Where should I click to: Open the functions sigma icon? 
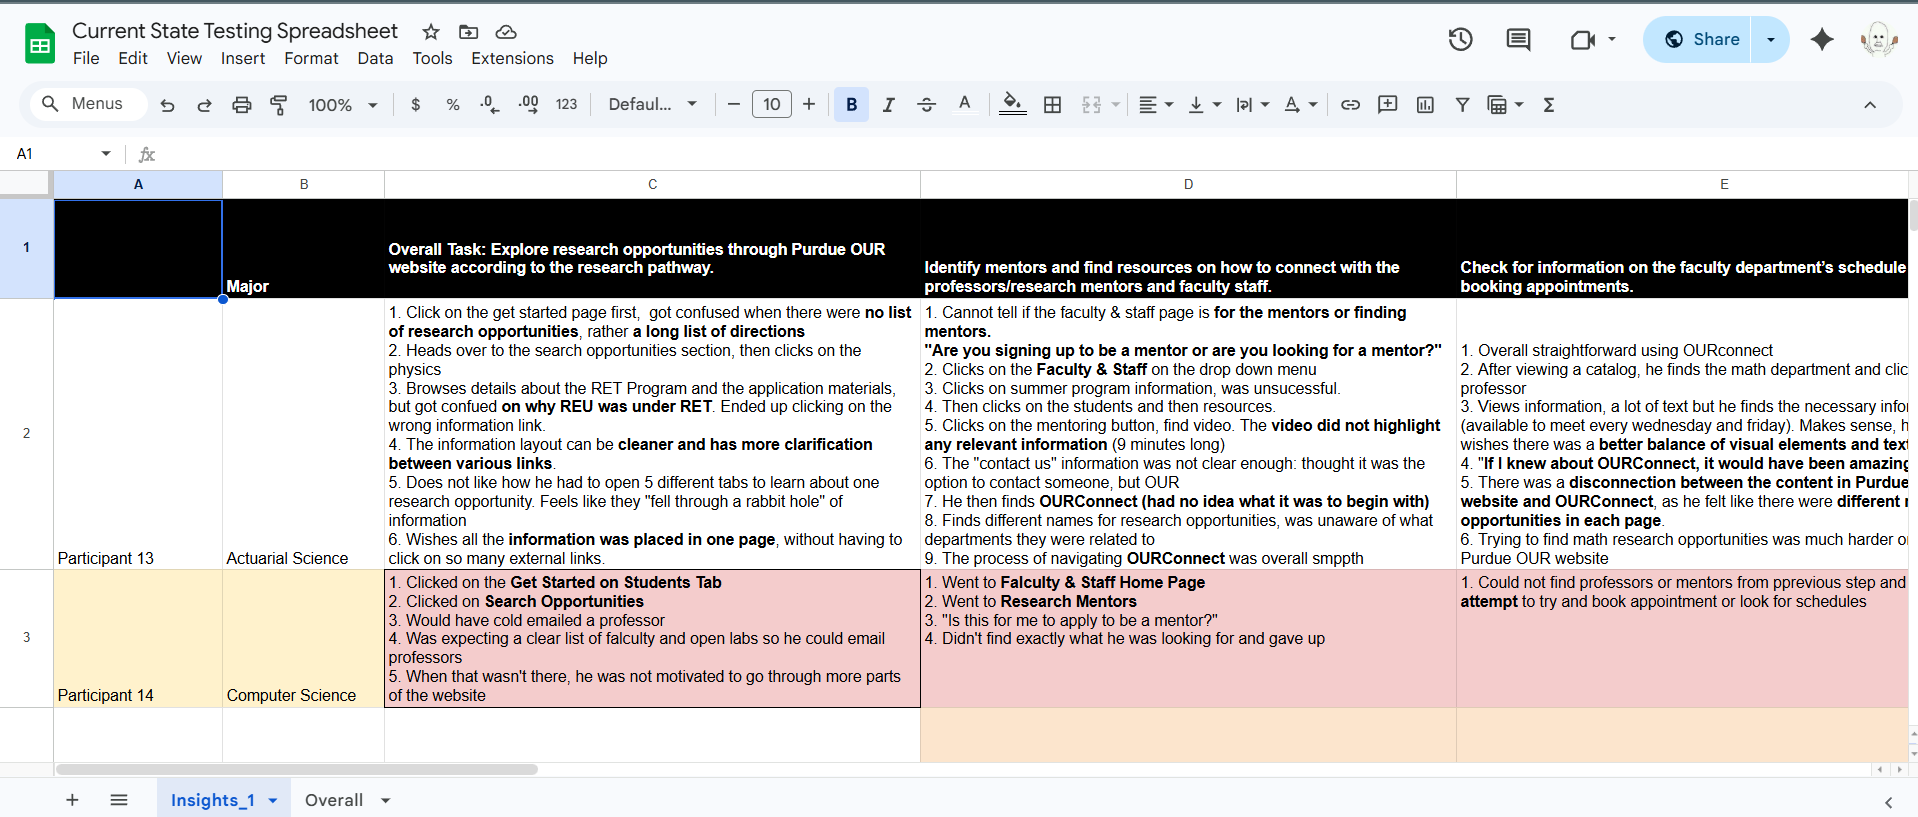[x=1548, y=105]
